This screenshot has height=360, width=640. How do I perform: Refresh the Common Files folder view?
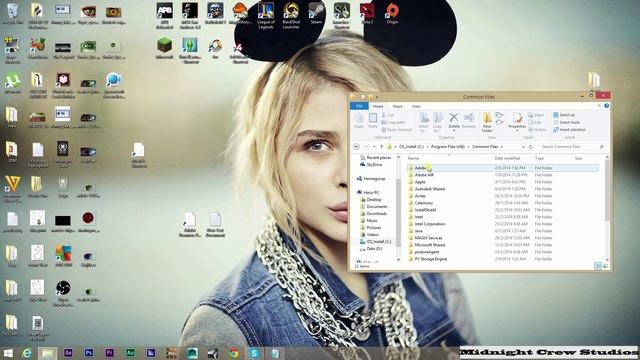click(531, 147)
